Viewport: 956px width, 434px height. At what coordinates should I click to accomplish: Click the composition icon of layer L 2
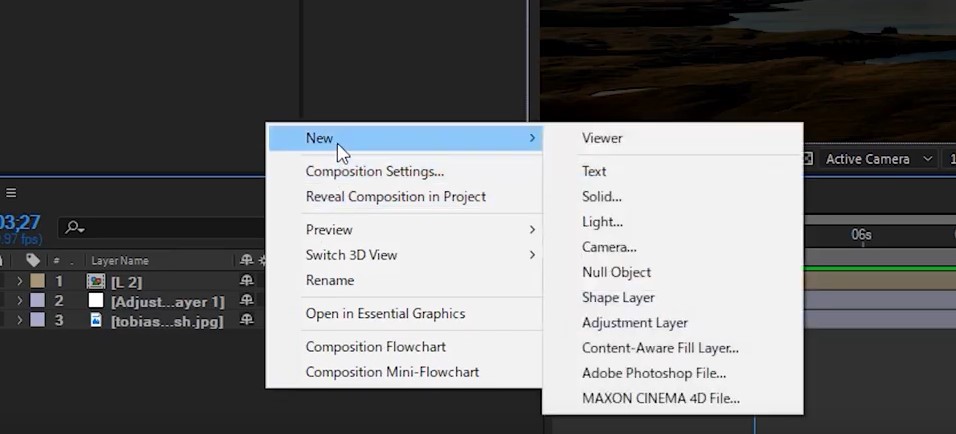[x=96, y=281]
